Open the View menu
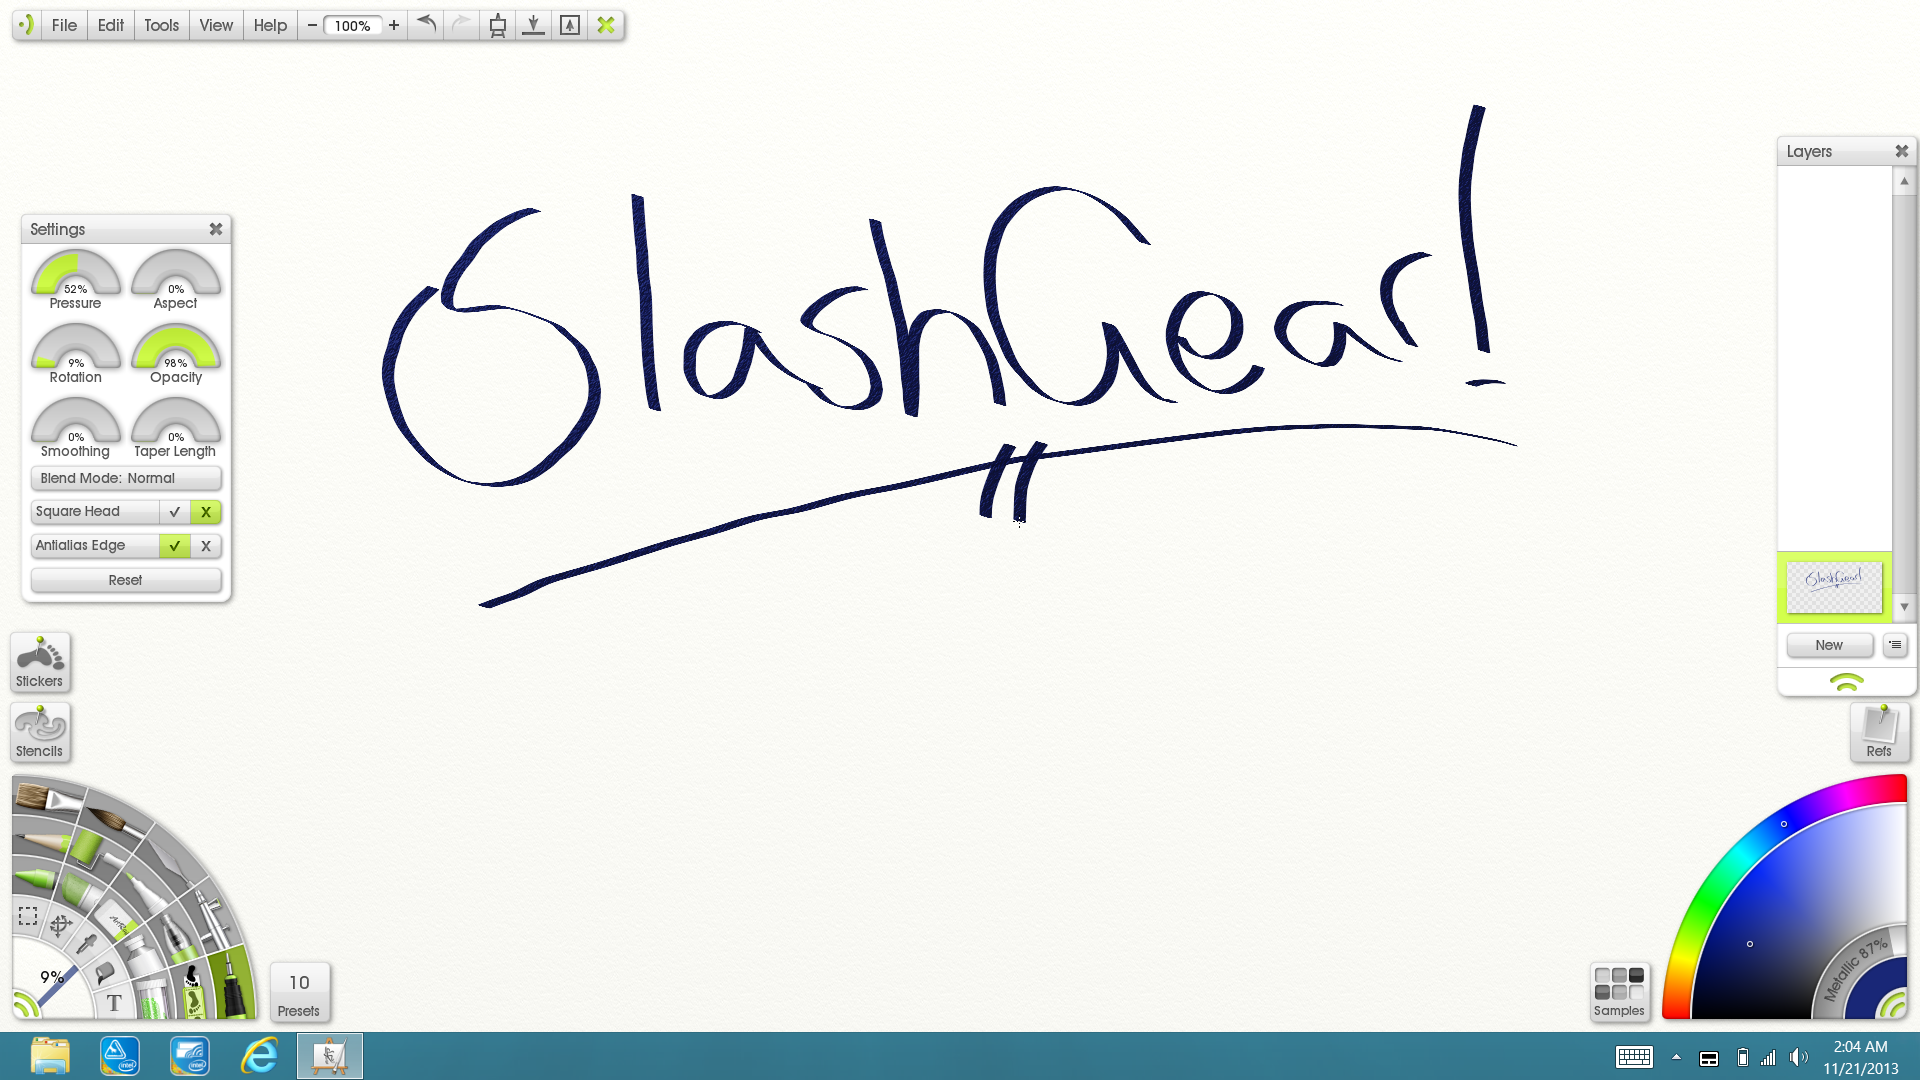Screen dimensions: 1920x1080 point(215,25)
